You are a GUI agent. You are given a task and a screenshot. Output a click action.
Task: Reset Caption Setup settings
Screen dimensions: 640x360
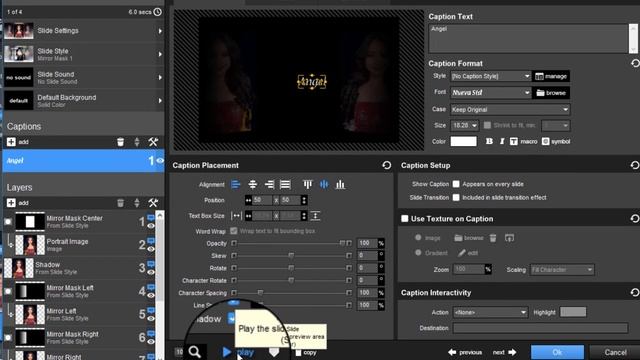[635, 165]
